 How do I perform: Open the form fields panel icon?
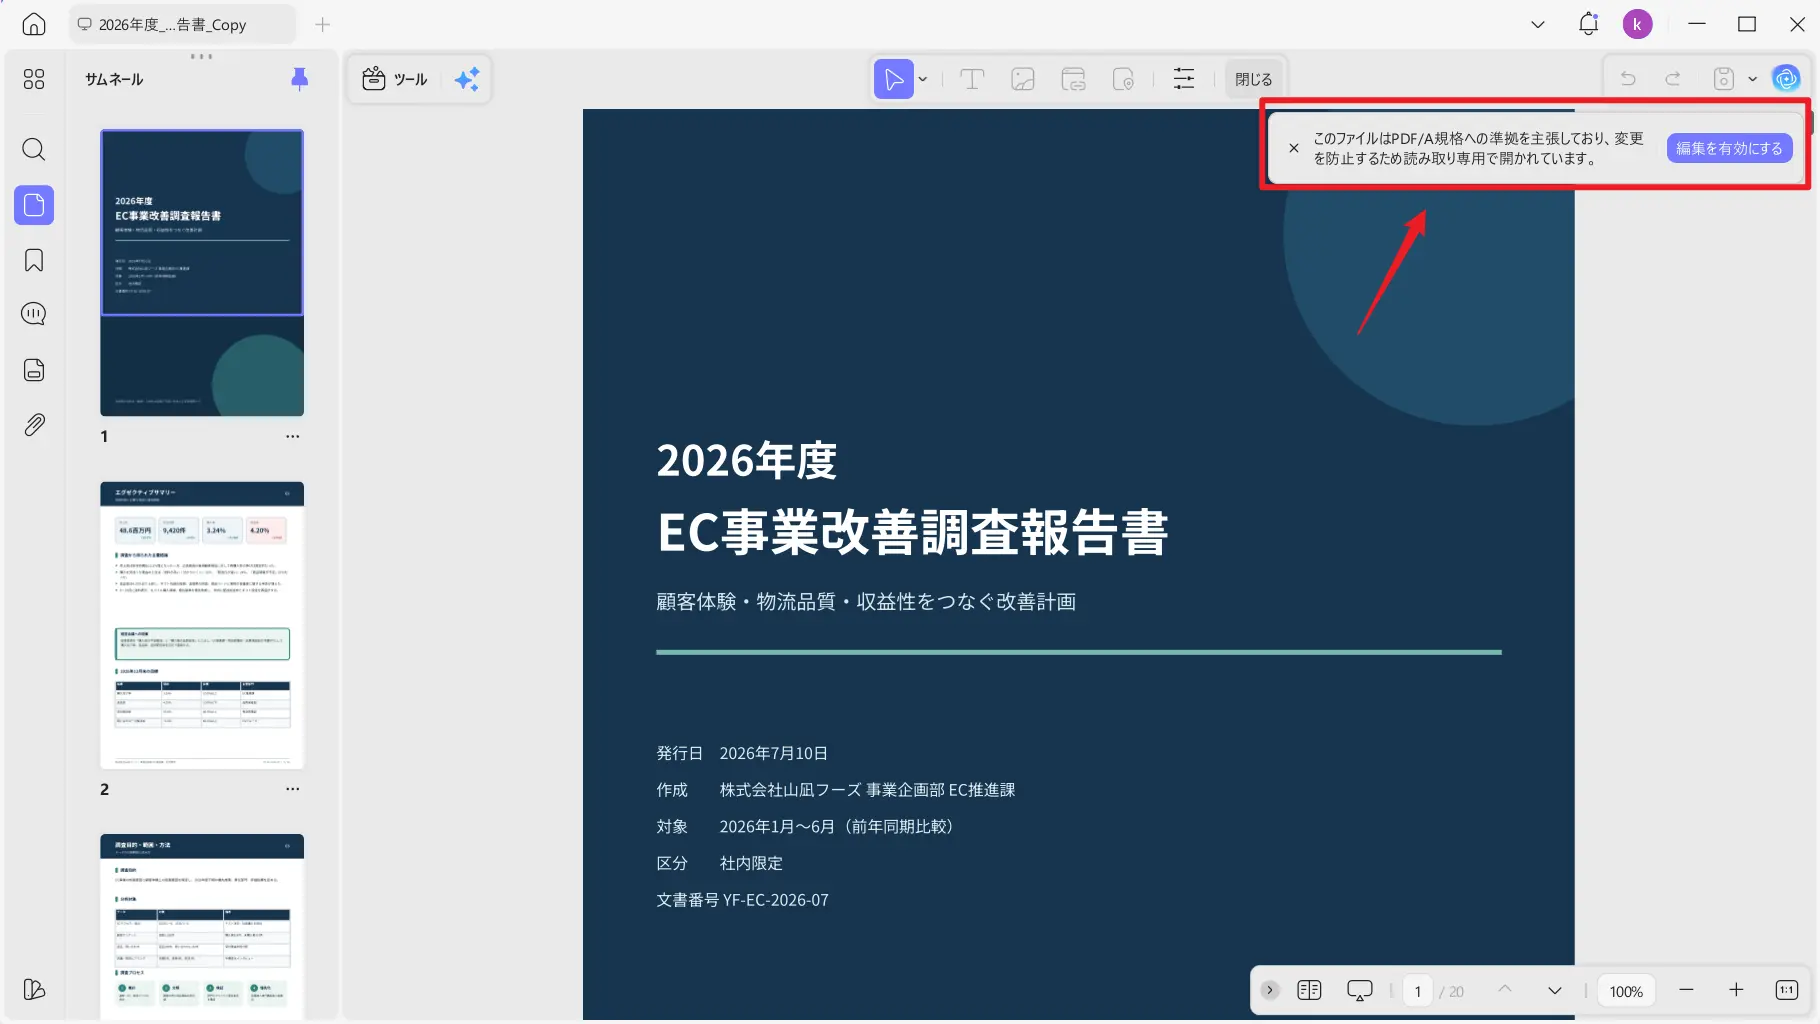34,370
